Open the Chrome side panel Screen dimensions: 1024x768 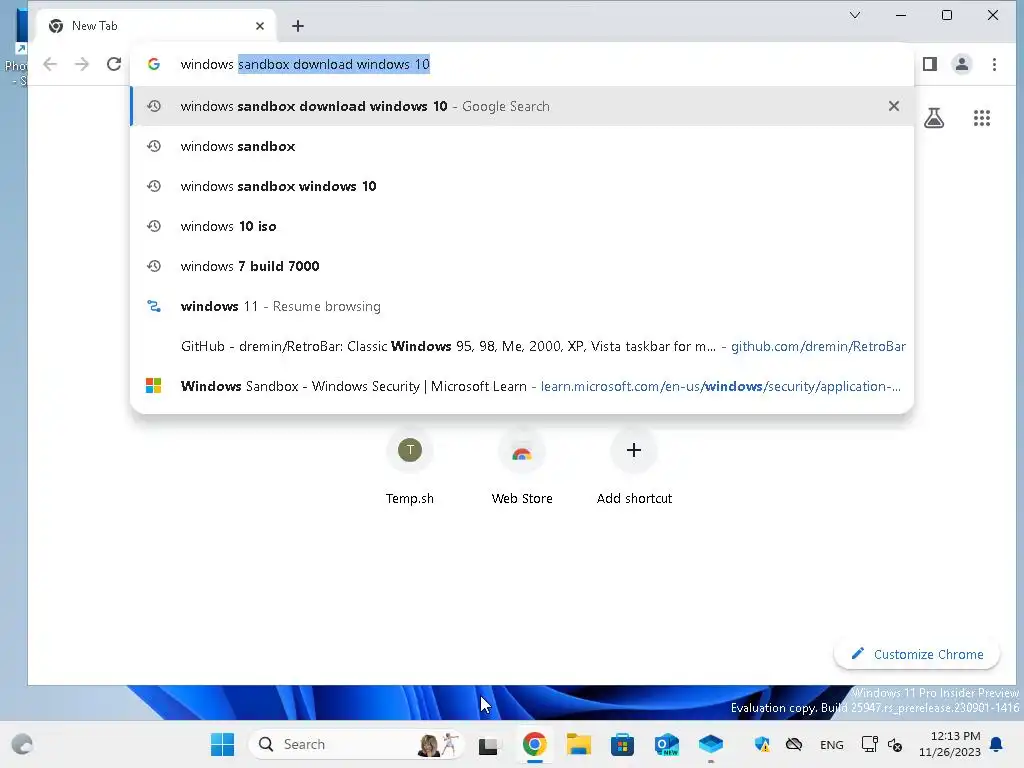(x=930, y=64)
